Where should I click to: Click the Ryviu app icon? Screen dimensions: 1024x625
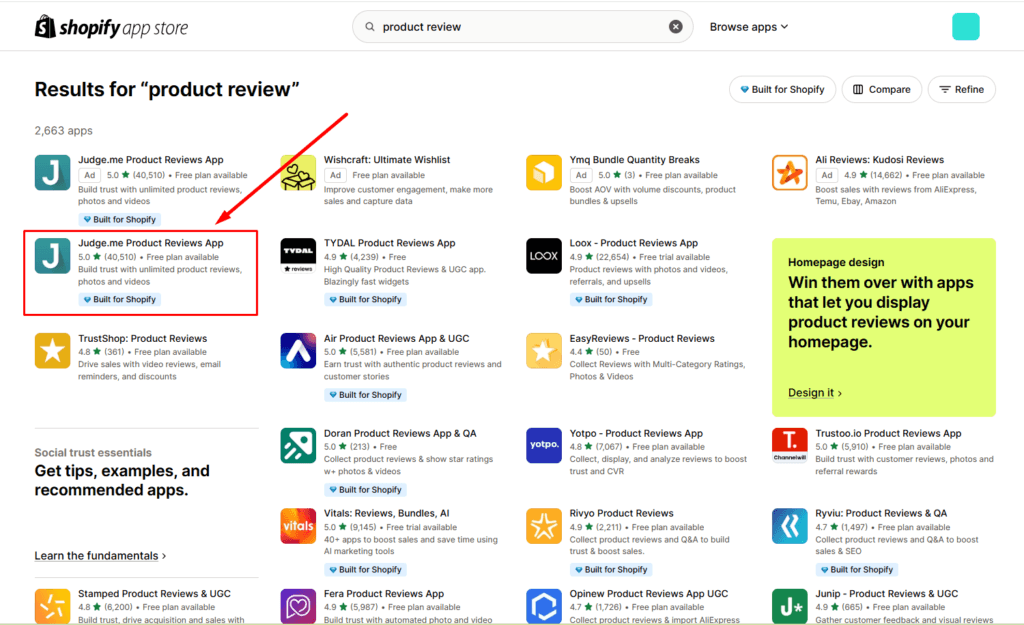(790, 526)
